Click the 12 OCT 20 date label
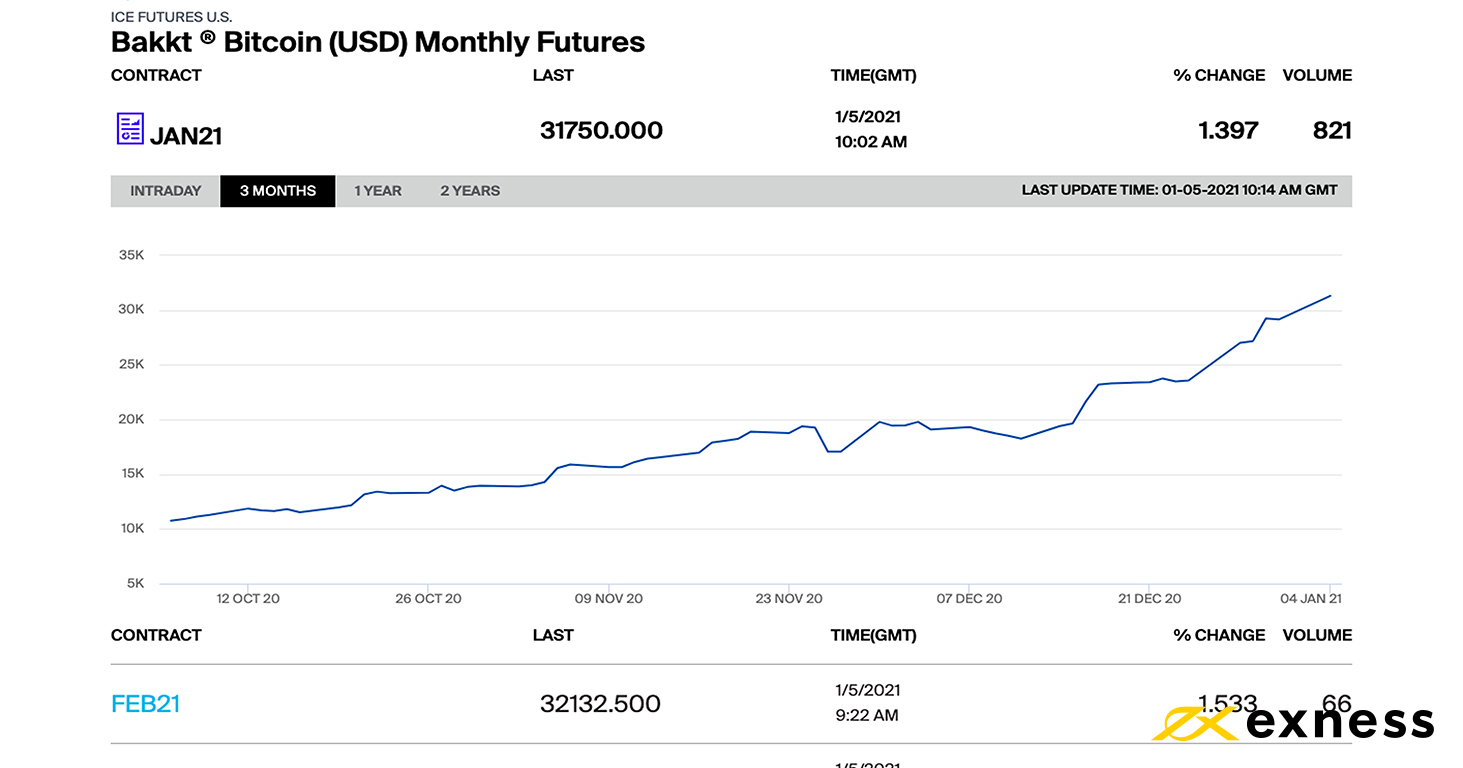Image resolution: width=1463 pixels, height=768 pixels. (x=248, y=599)
